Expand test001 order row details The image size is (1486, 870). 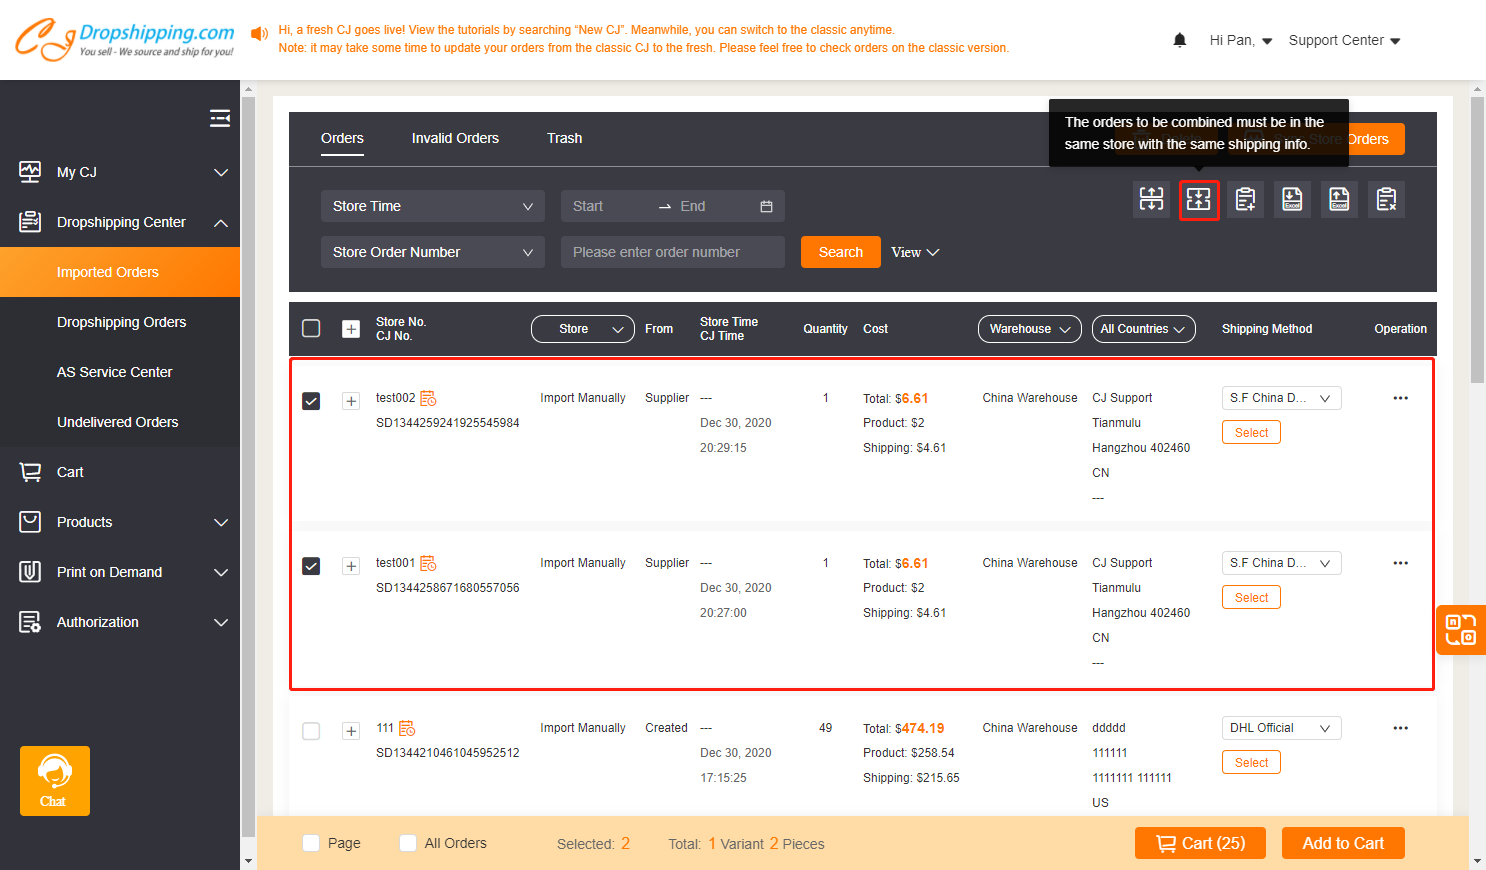351,566
